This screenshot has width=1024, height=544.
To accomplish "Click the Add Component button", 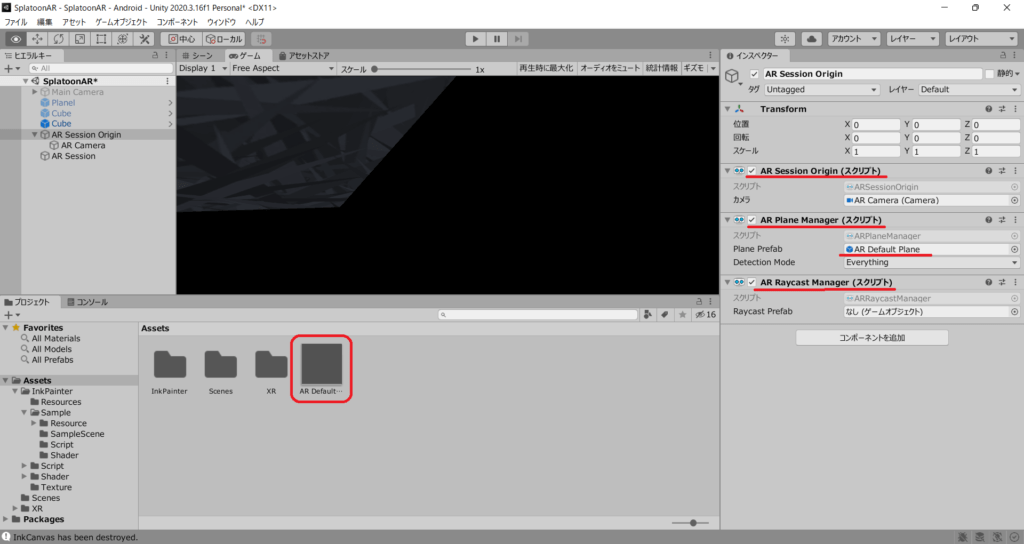I will point(872,338).
